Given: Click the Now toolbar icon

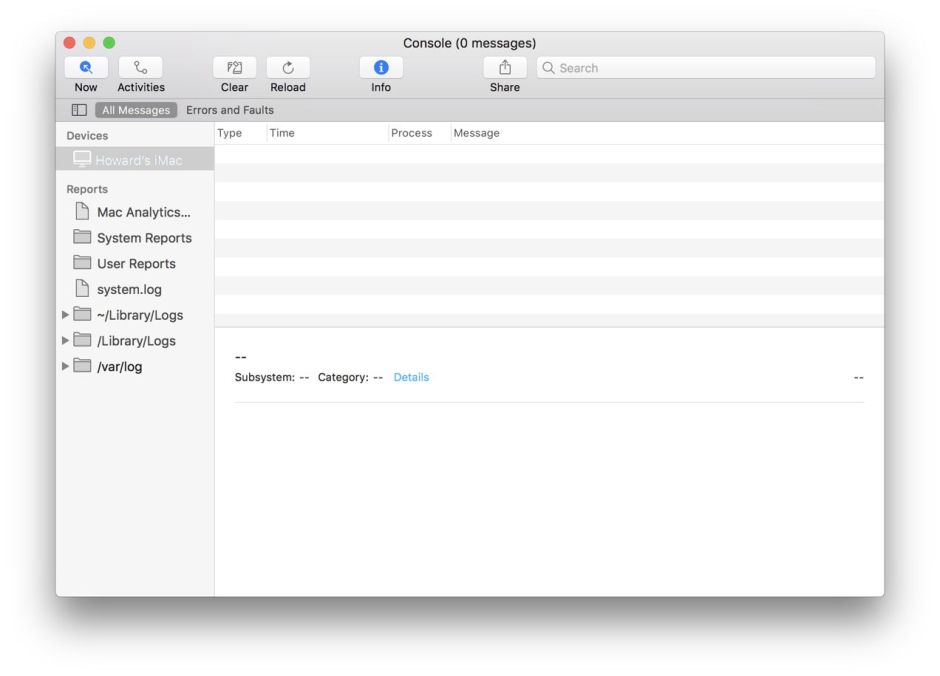Looking at the screenshot, I should (x=86, y=68).
